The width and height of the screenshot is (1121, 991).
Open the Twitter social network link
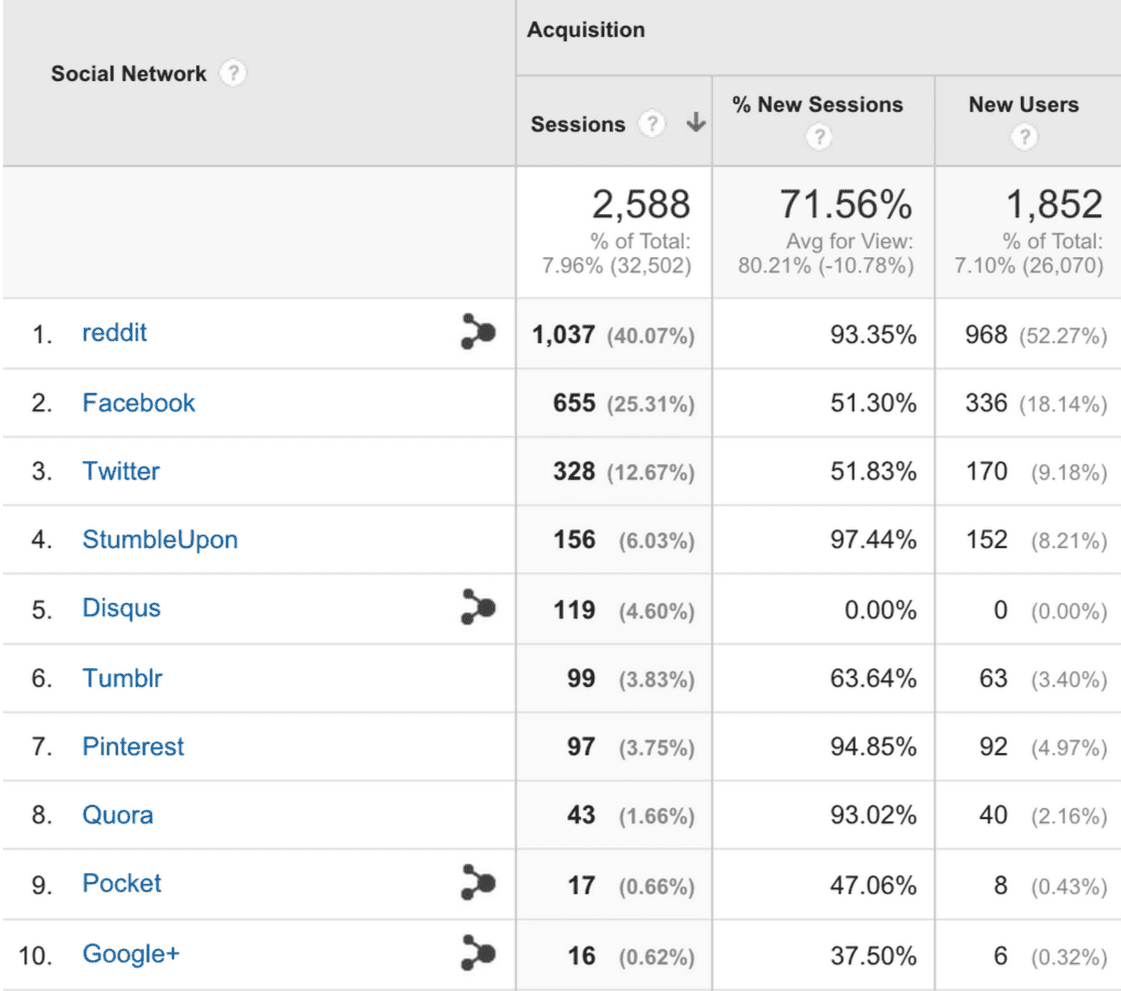coord(121,471)
